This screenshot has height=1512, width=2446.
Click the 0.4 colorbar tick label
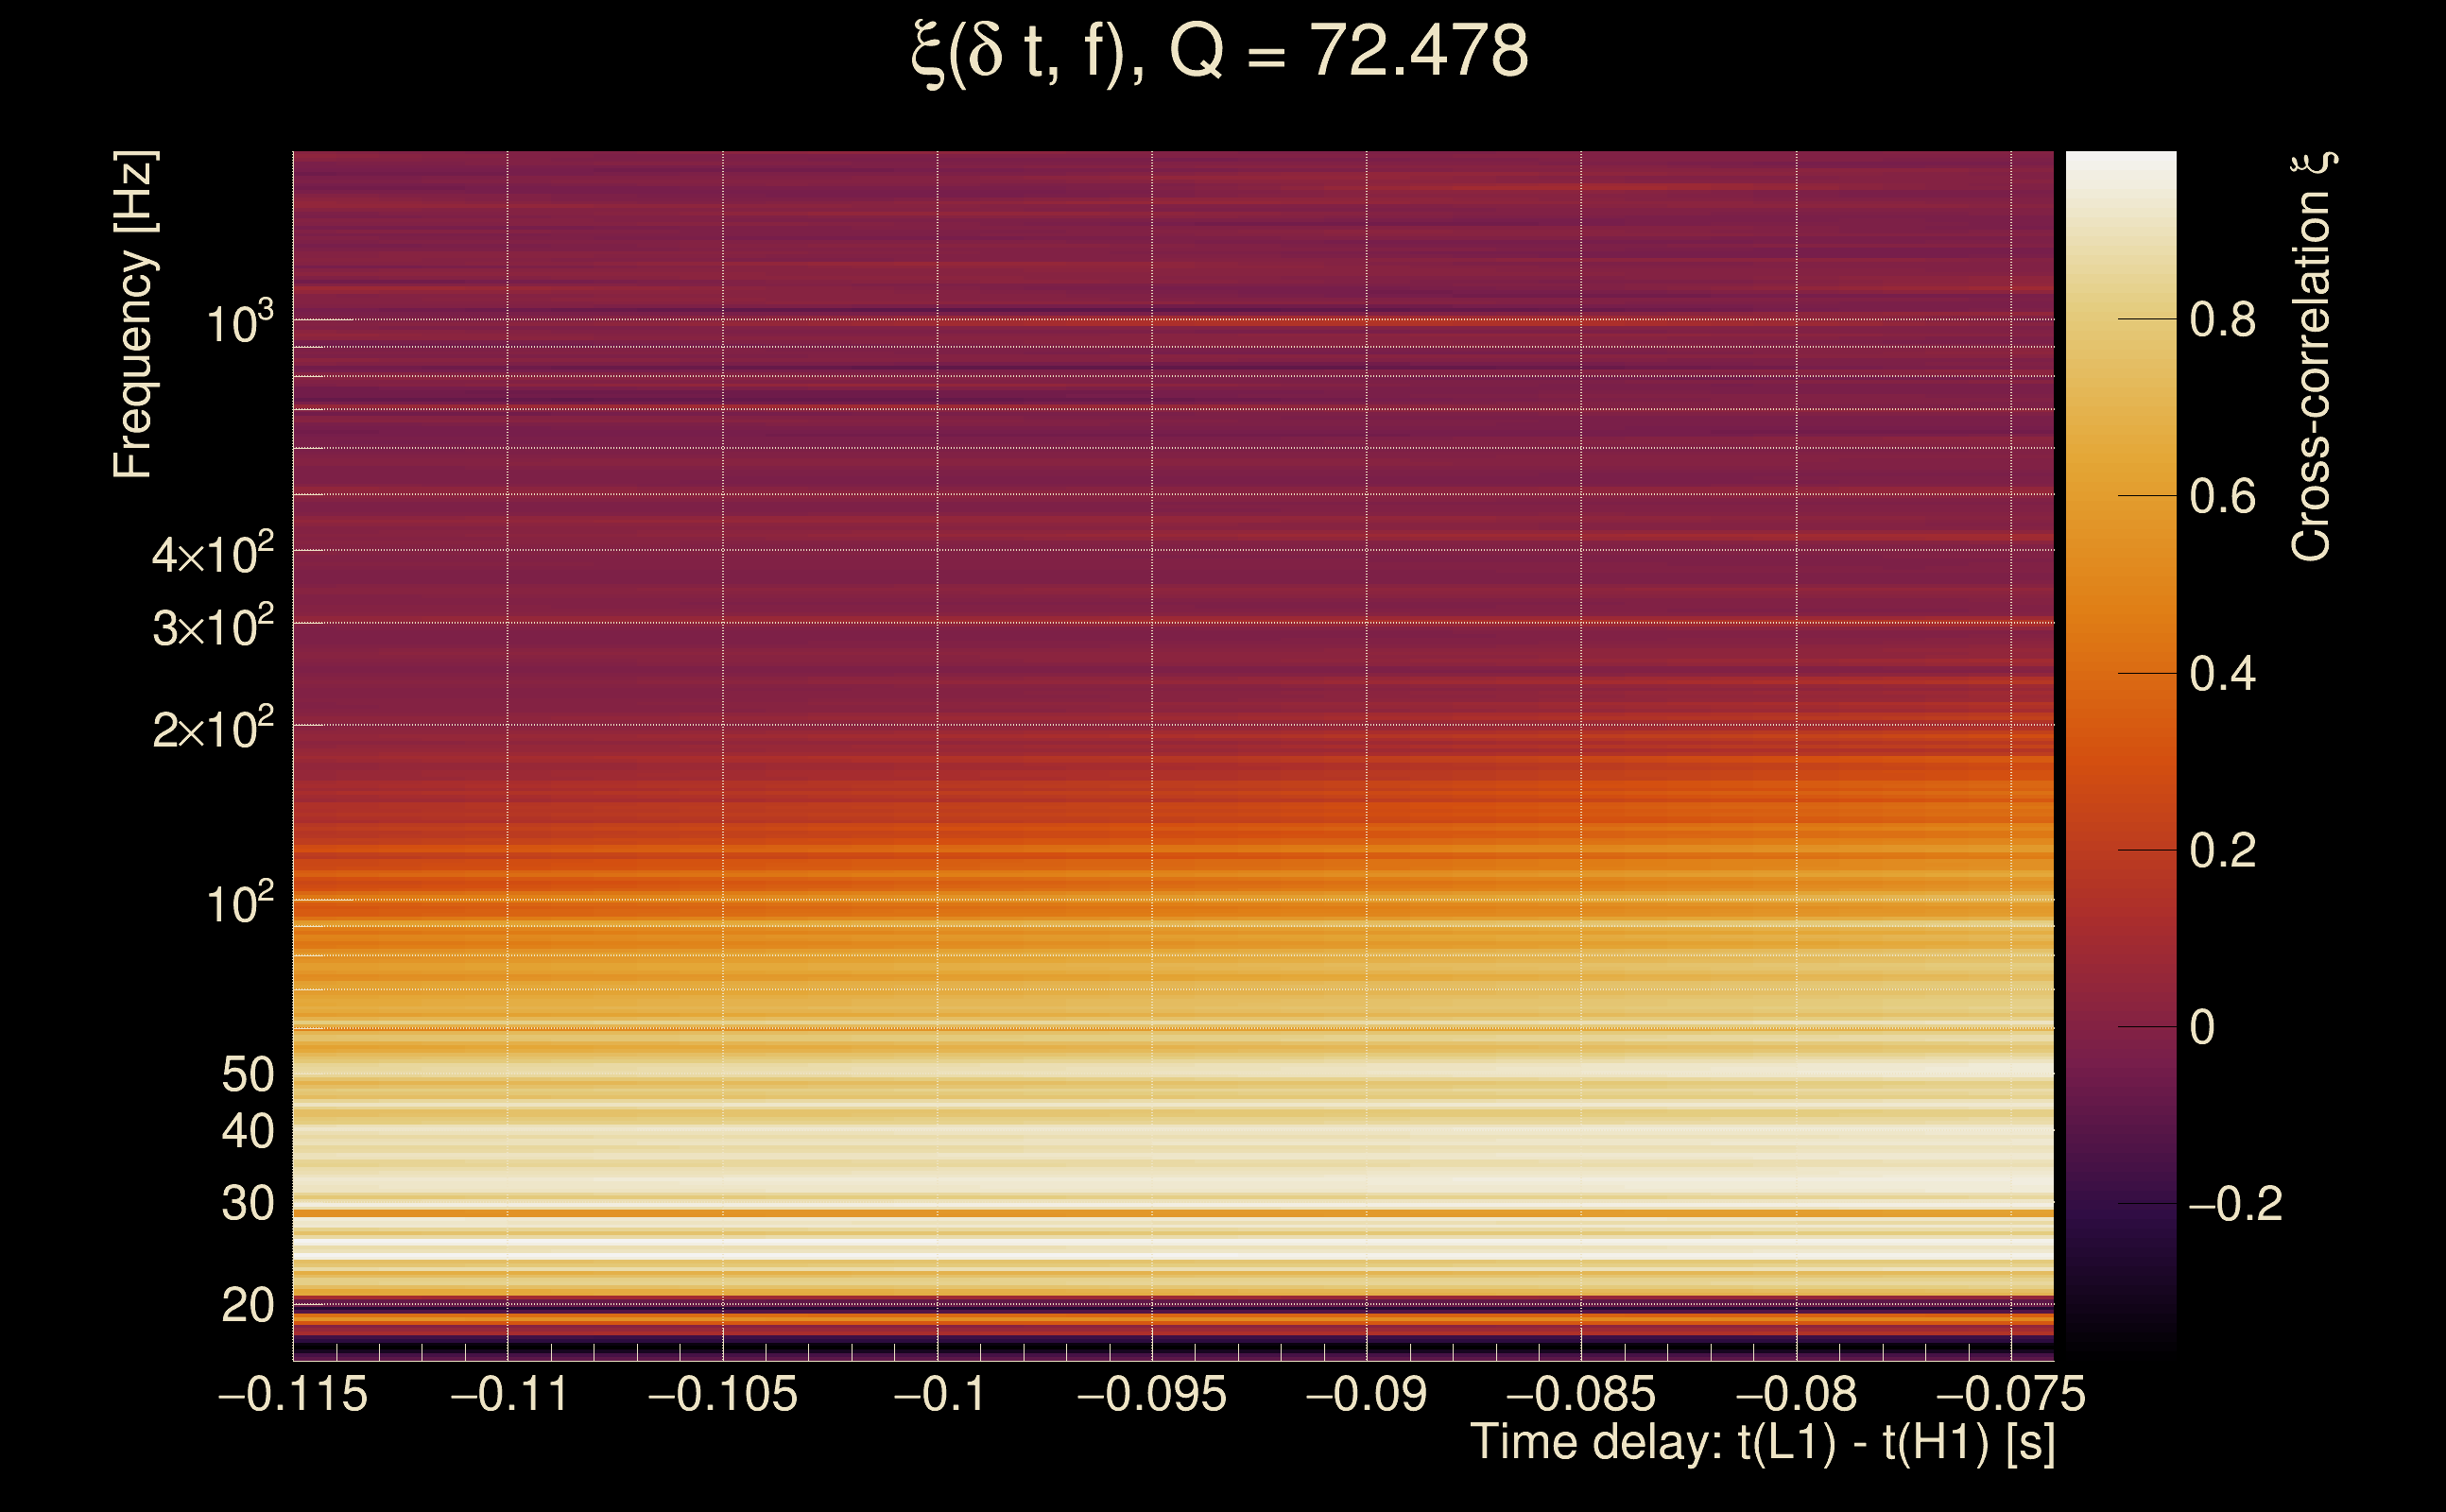[2222, 674]
